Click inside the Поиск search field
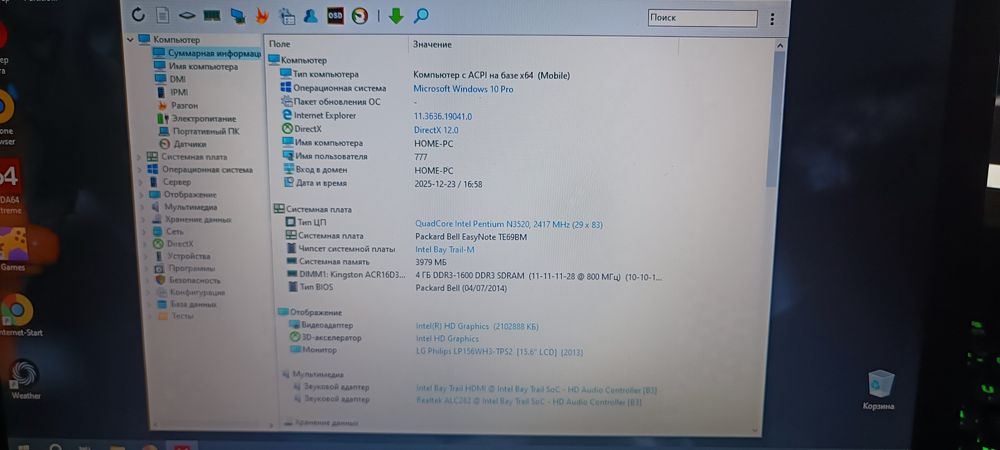Image resolution: width=1000 pixels, height=450 pixels. (702, 18)
